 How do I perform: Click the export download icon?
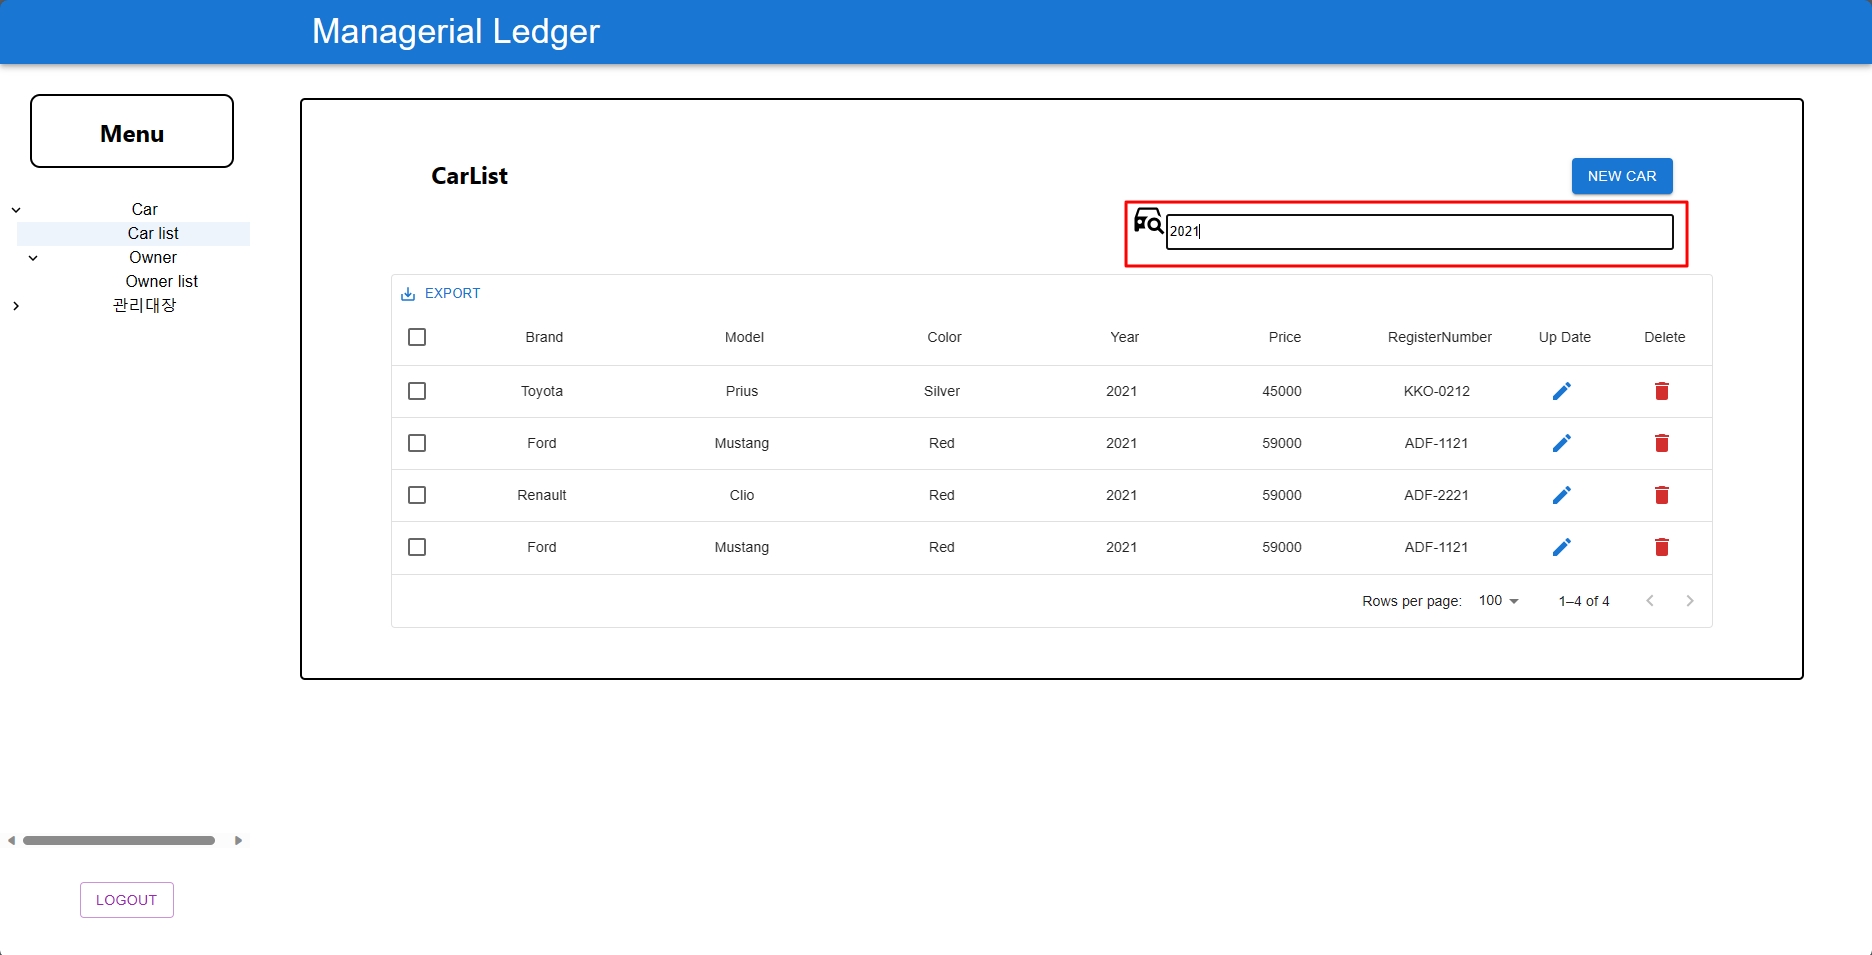point(408,294)
